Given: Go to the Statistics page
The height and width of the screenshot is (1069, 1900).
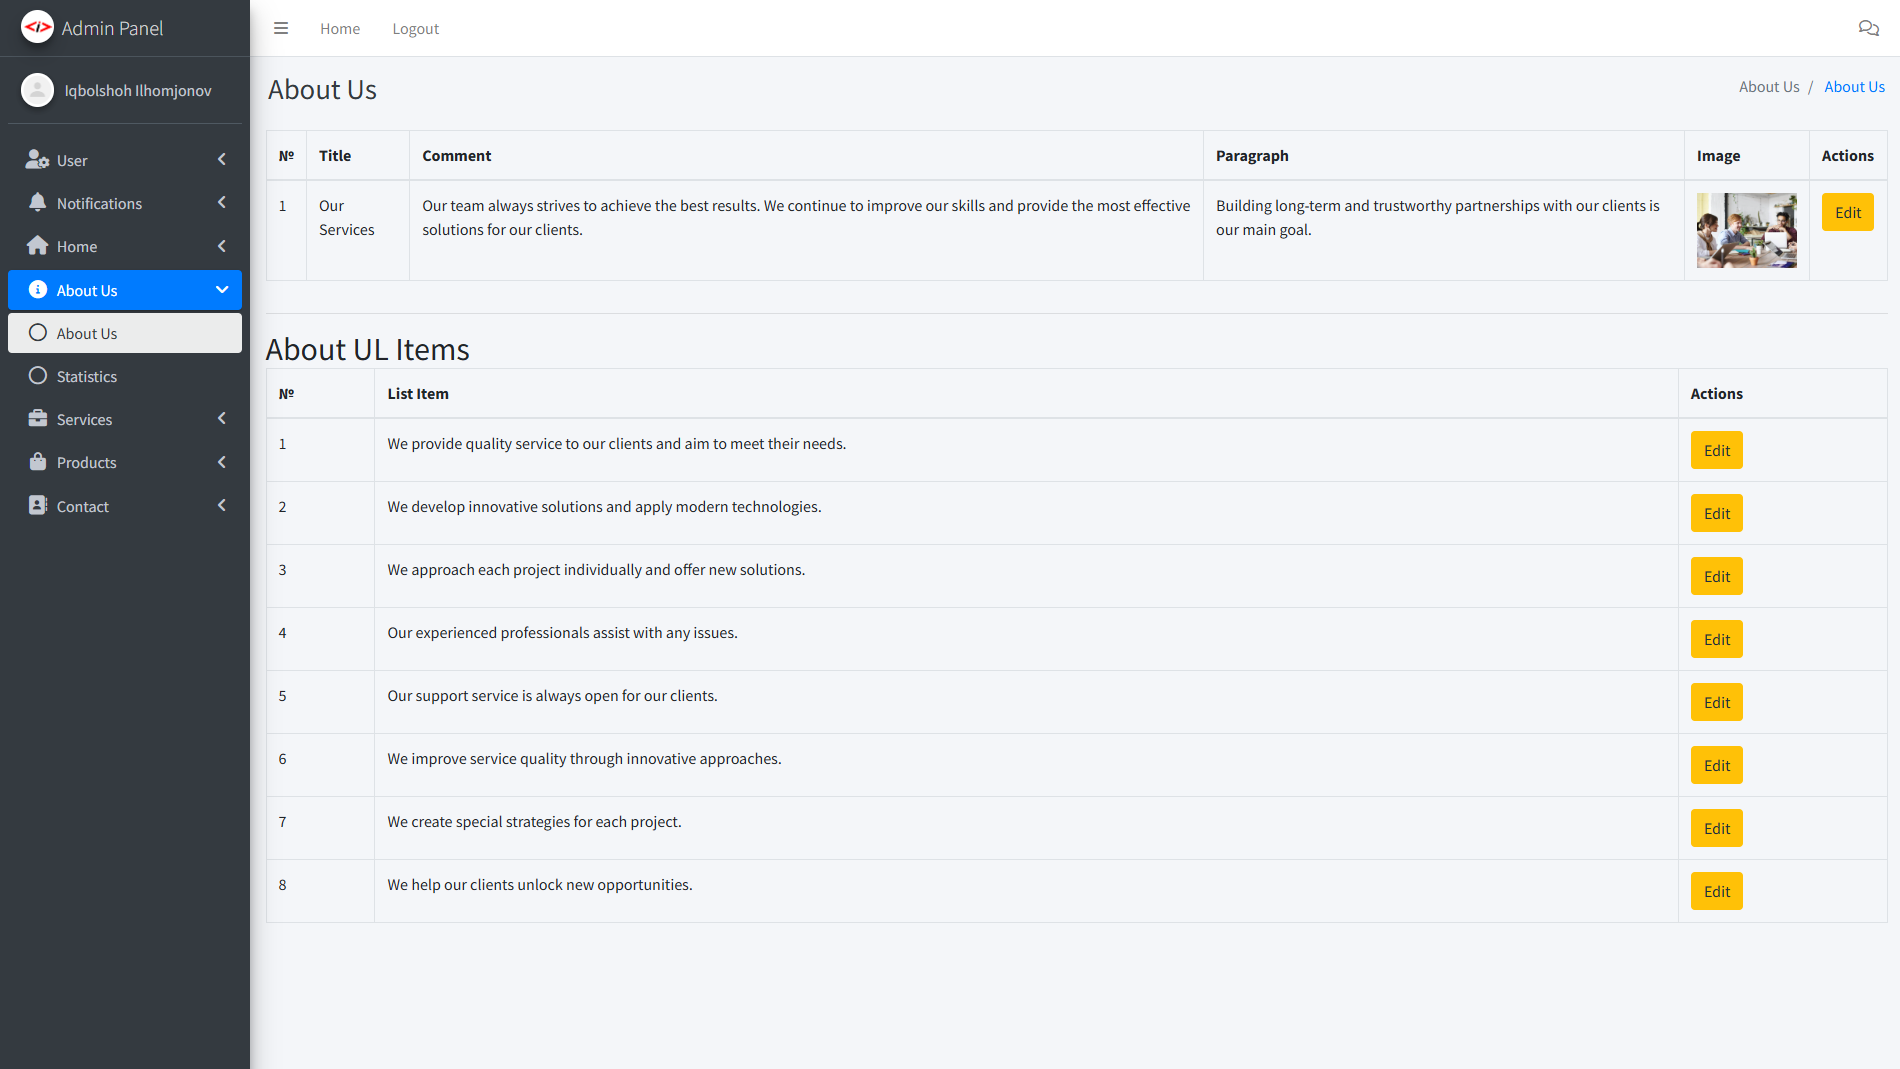Looking at the screenshot, I should 125,376.
